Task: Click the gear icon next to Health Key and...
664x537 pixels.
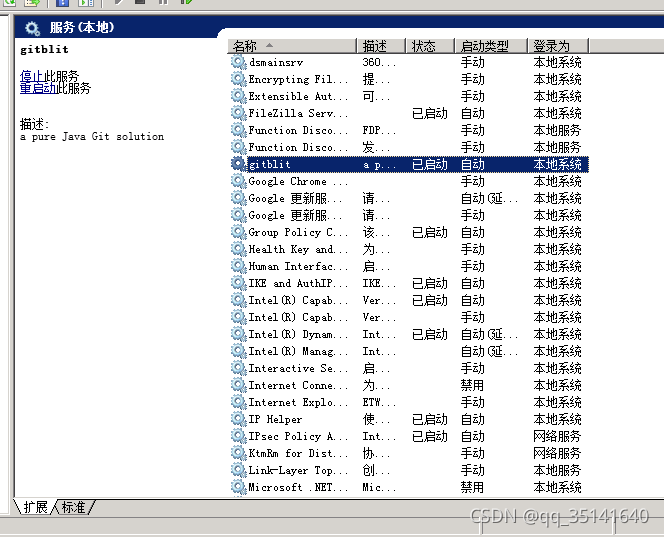Action: pyautogui.click(x=238, y=249)
